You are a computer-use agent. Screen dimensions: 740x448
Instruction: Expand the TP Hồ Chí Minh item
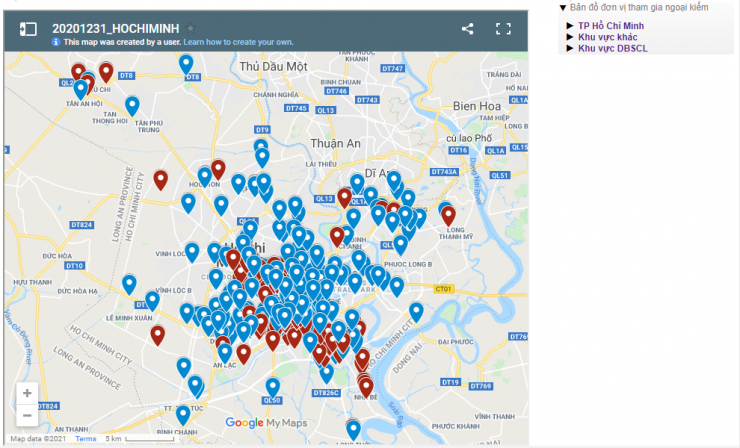570,25
